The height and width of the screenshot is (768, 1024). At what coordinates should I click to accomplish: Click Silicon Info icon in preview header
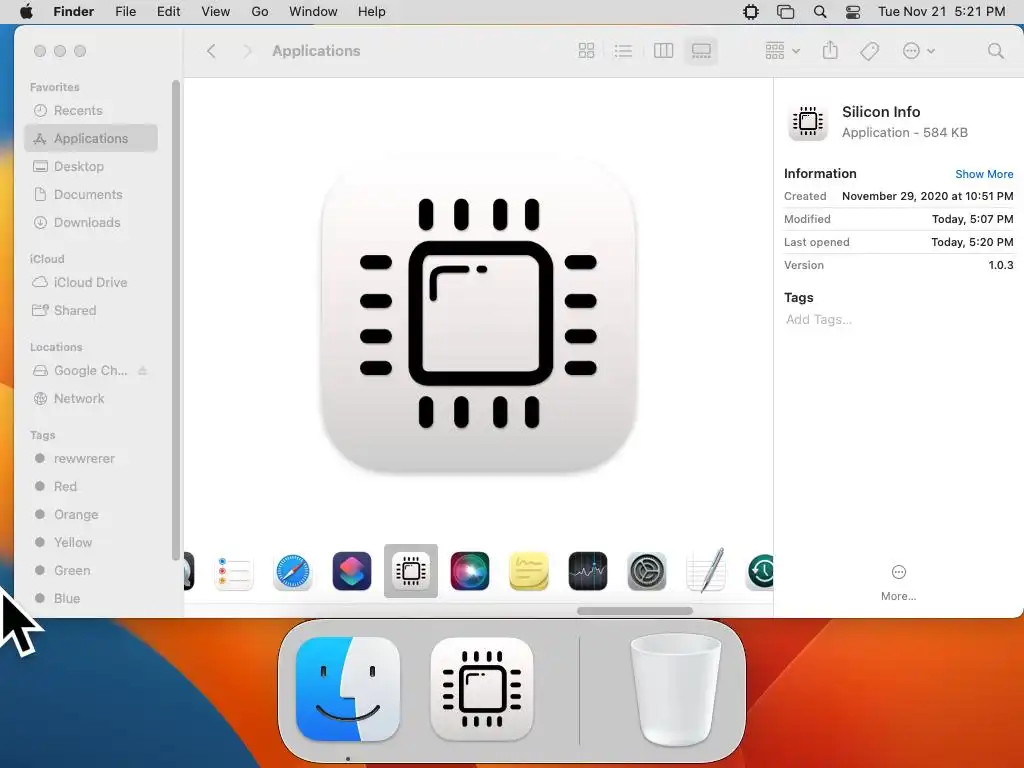(808, 121)
